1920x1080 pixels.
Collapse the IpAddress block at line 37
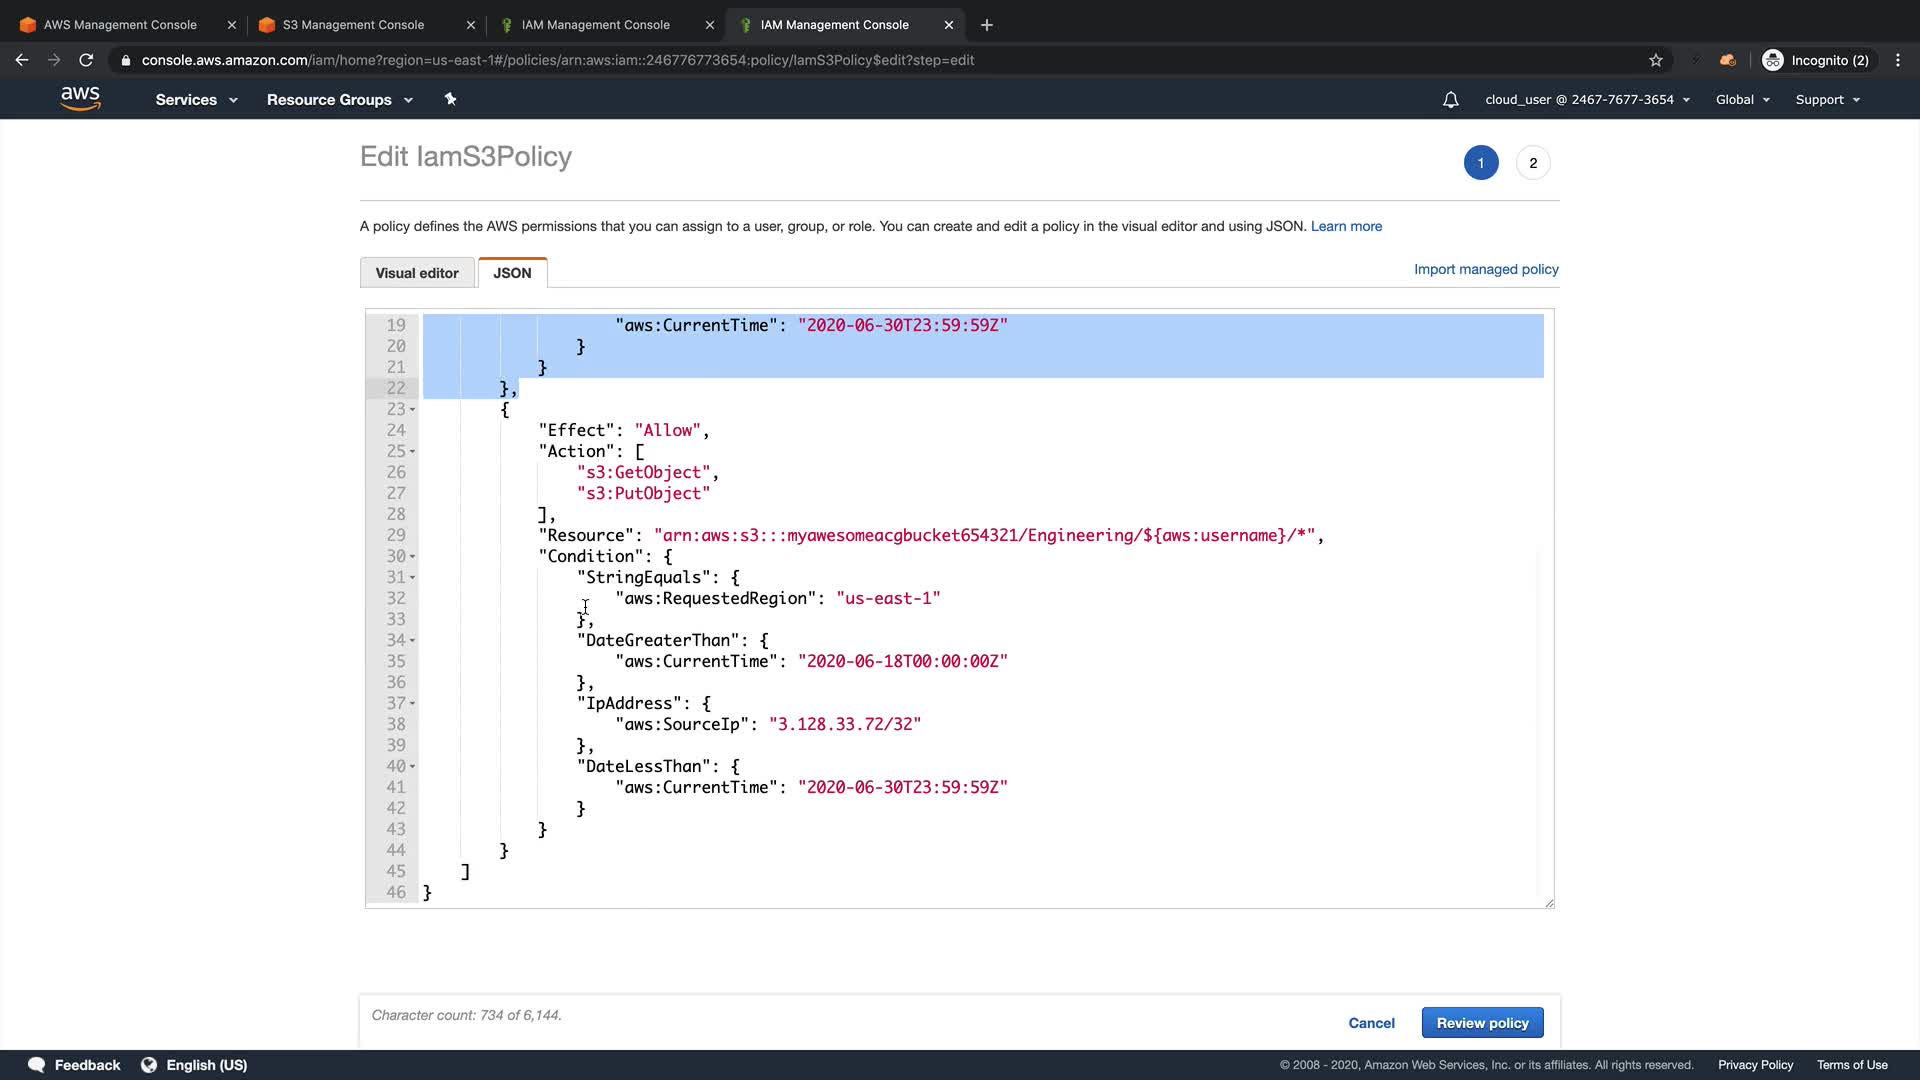pyautogui.click(x=412, y=704)
